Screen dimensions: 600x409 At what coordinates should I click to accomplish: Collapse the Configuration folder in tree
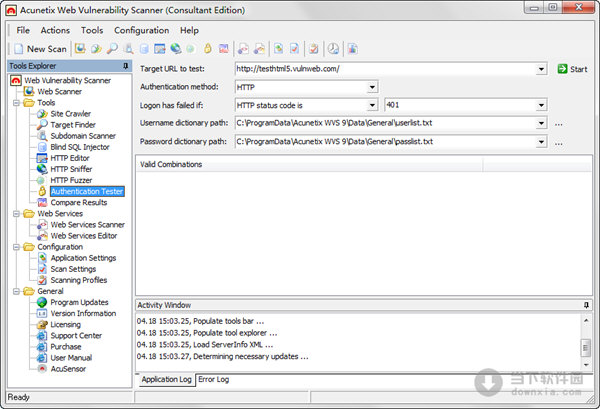[16, 247]
